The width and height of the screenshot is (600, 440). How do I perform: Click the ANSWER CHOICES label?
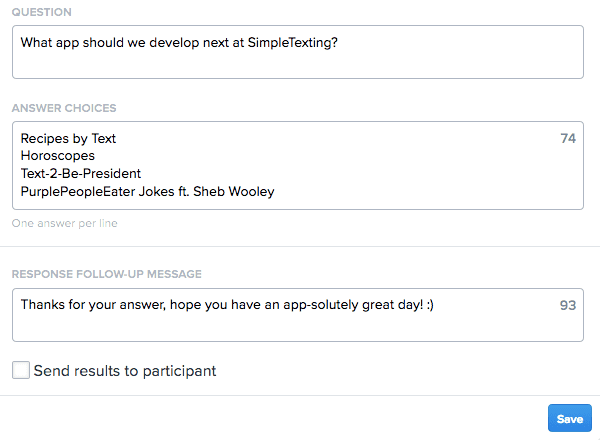[x=64, y=108]
